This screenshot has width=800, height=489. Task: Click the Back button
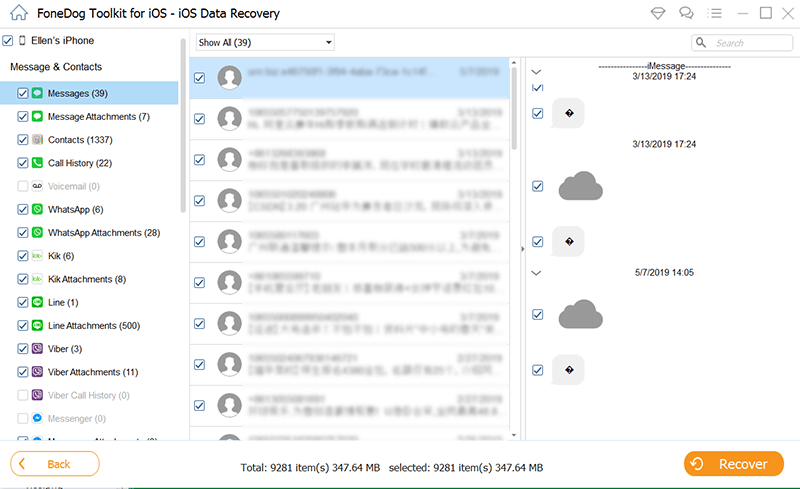[55, 464]
